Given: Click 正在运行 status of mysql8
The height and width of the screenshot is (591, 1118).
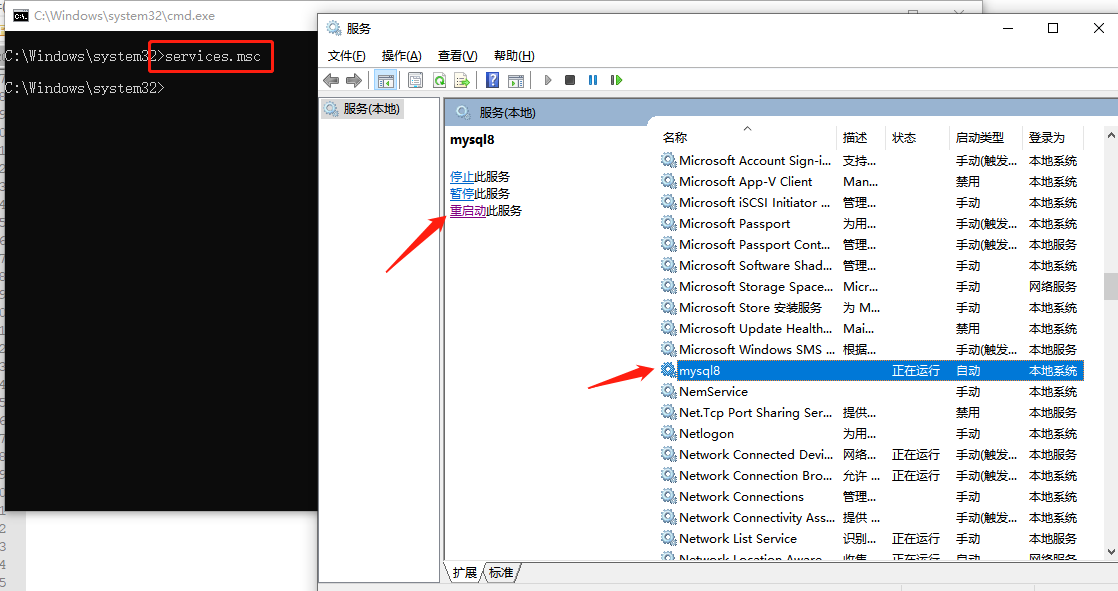Looking at the screenshot, I should (916, 371).
